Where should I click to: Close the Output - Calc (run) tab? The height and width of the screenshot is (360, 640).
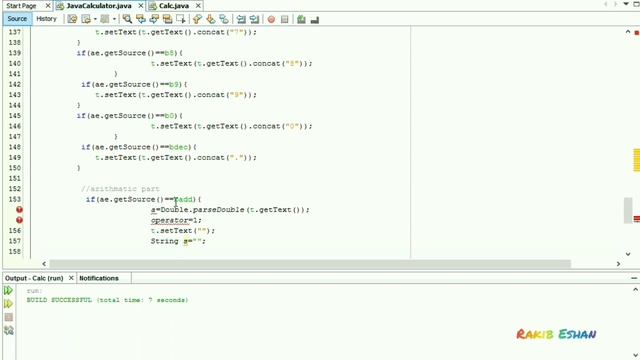point(71,278)
